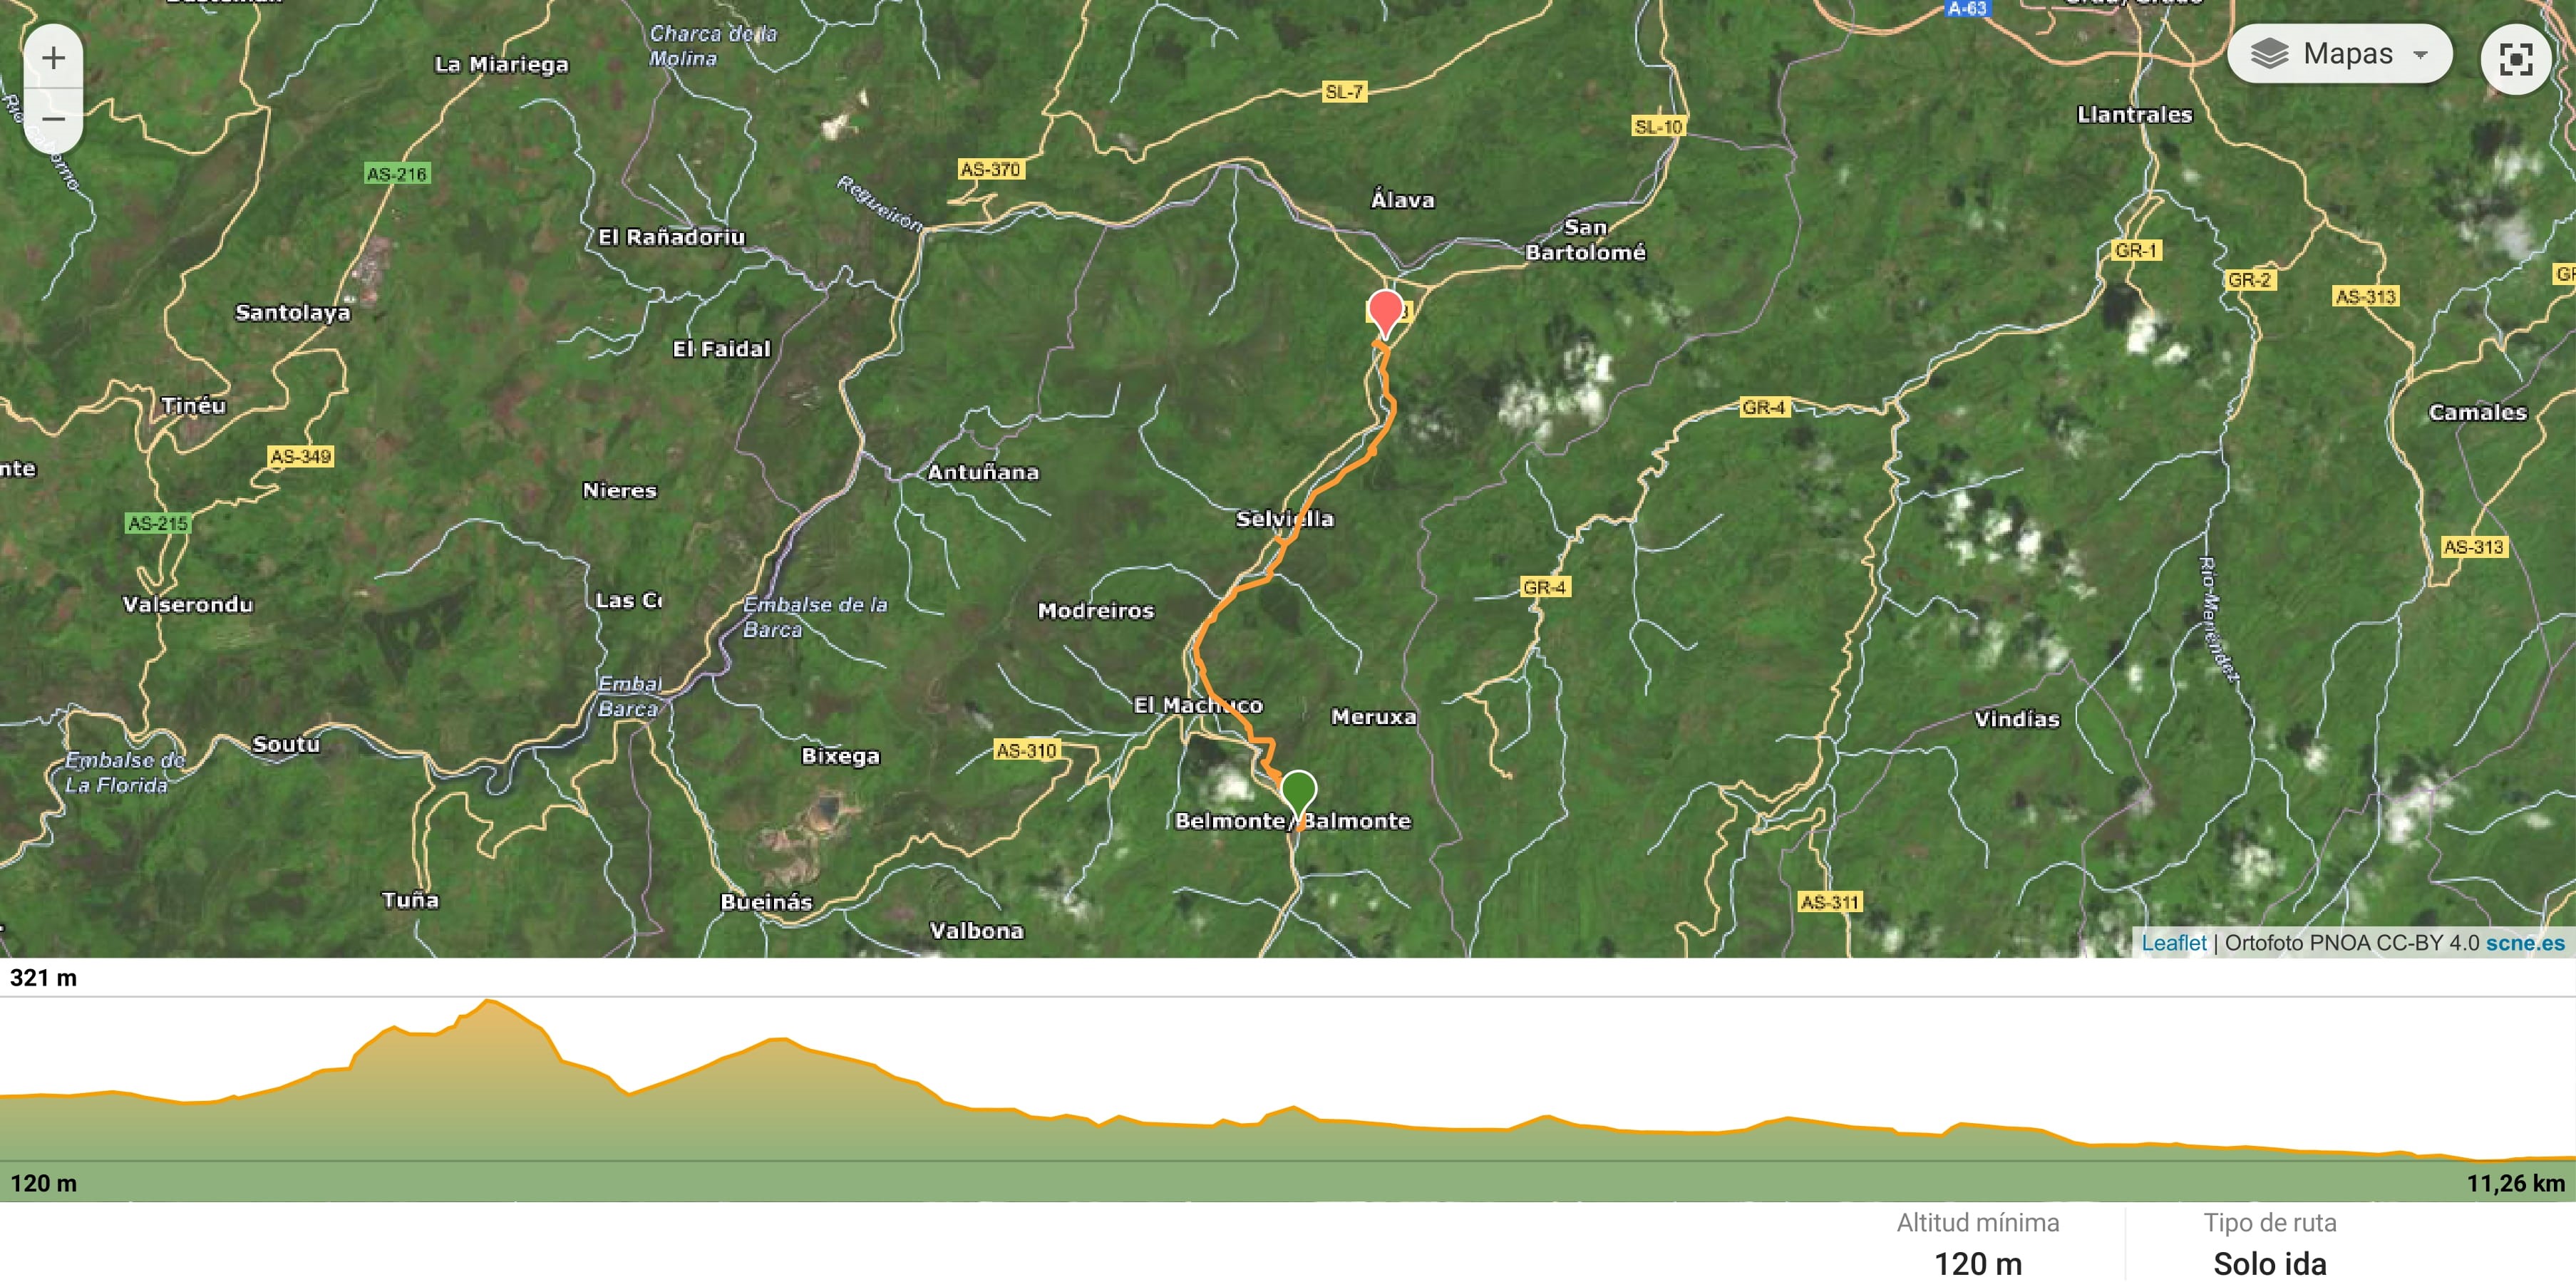Image resolution: width=2576 pixels, height=1282 pixels.
Task: Zoom in with the plus button
Action: 53,58
